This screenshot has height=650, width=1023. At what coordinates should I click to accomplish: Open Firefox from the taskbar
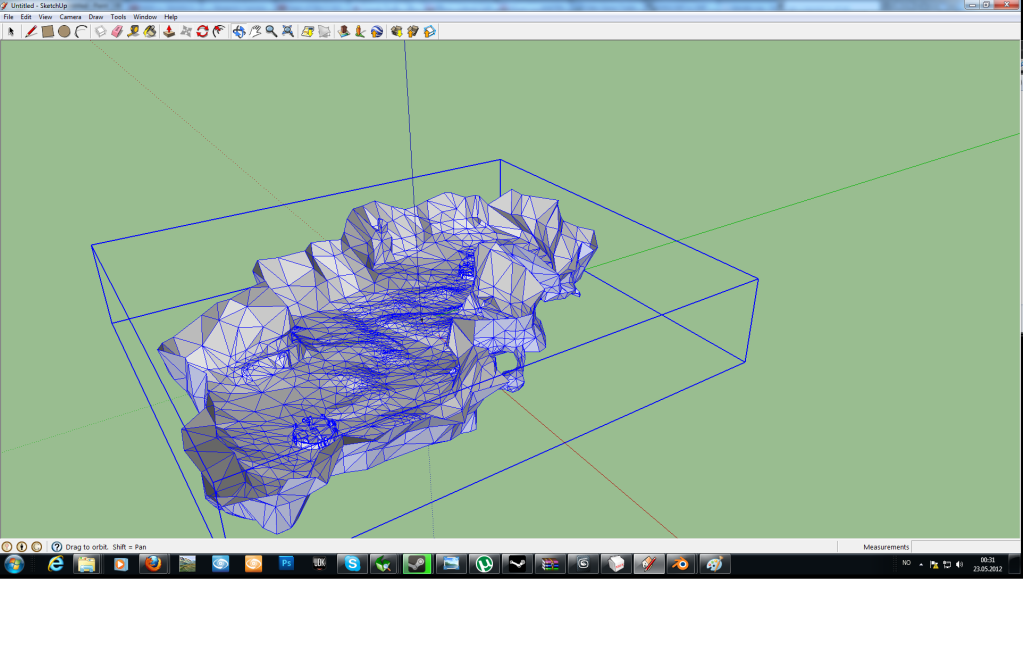(153, 564)
